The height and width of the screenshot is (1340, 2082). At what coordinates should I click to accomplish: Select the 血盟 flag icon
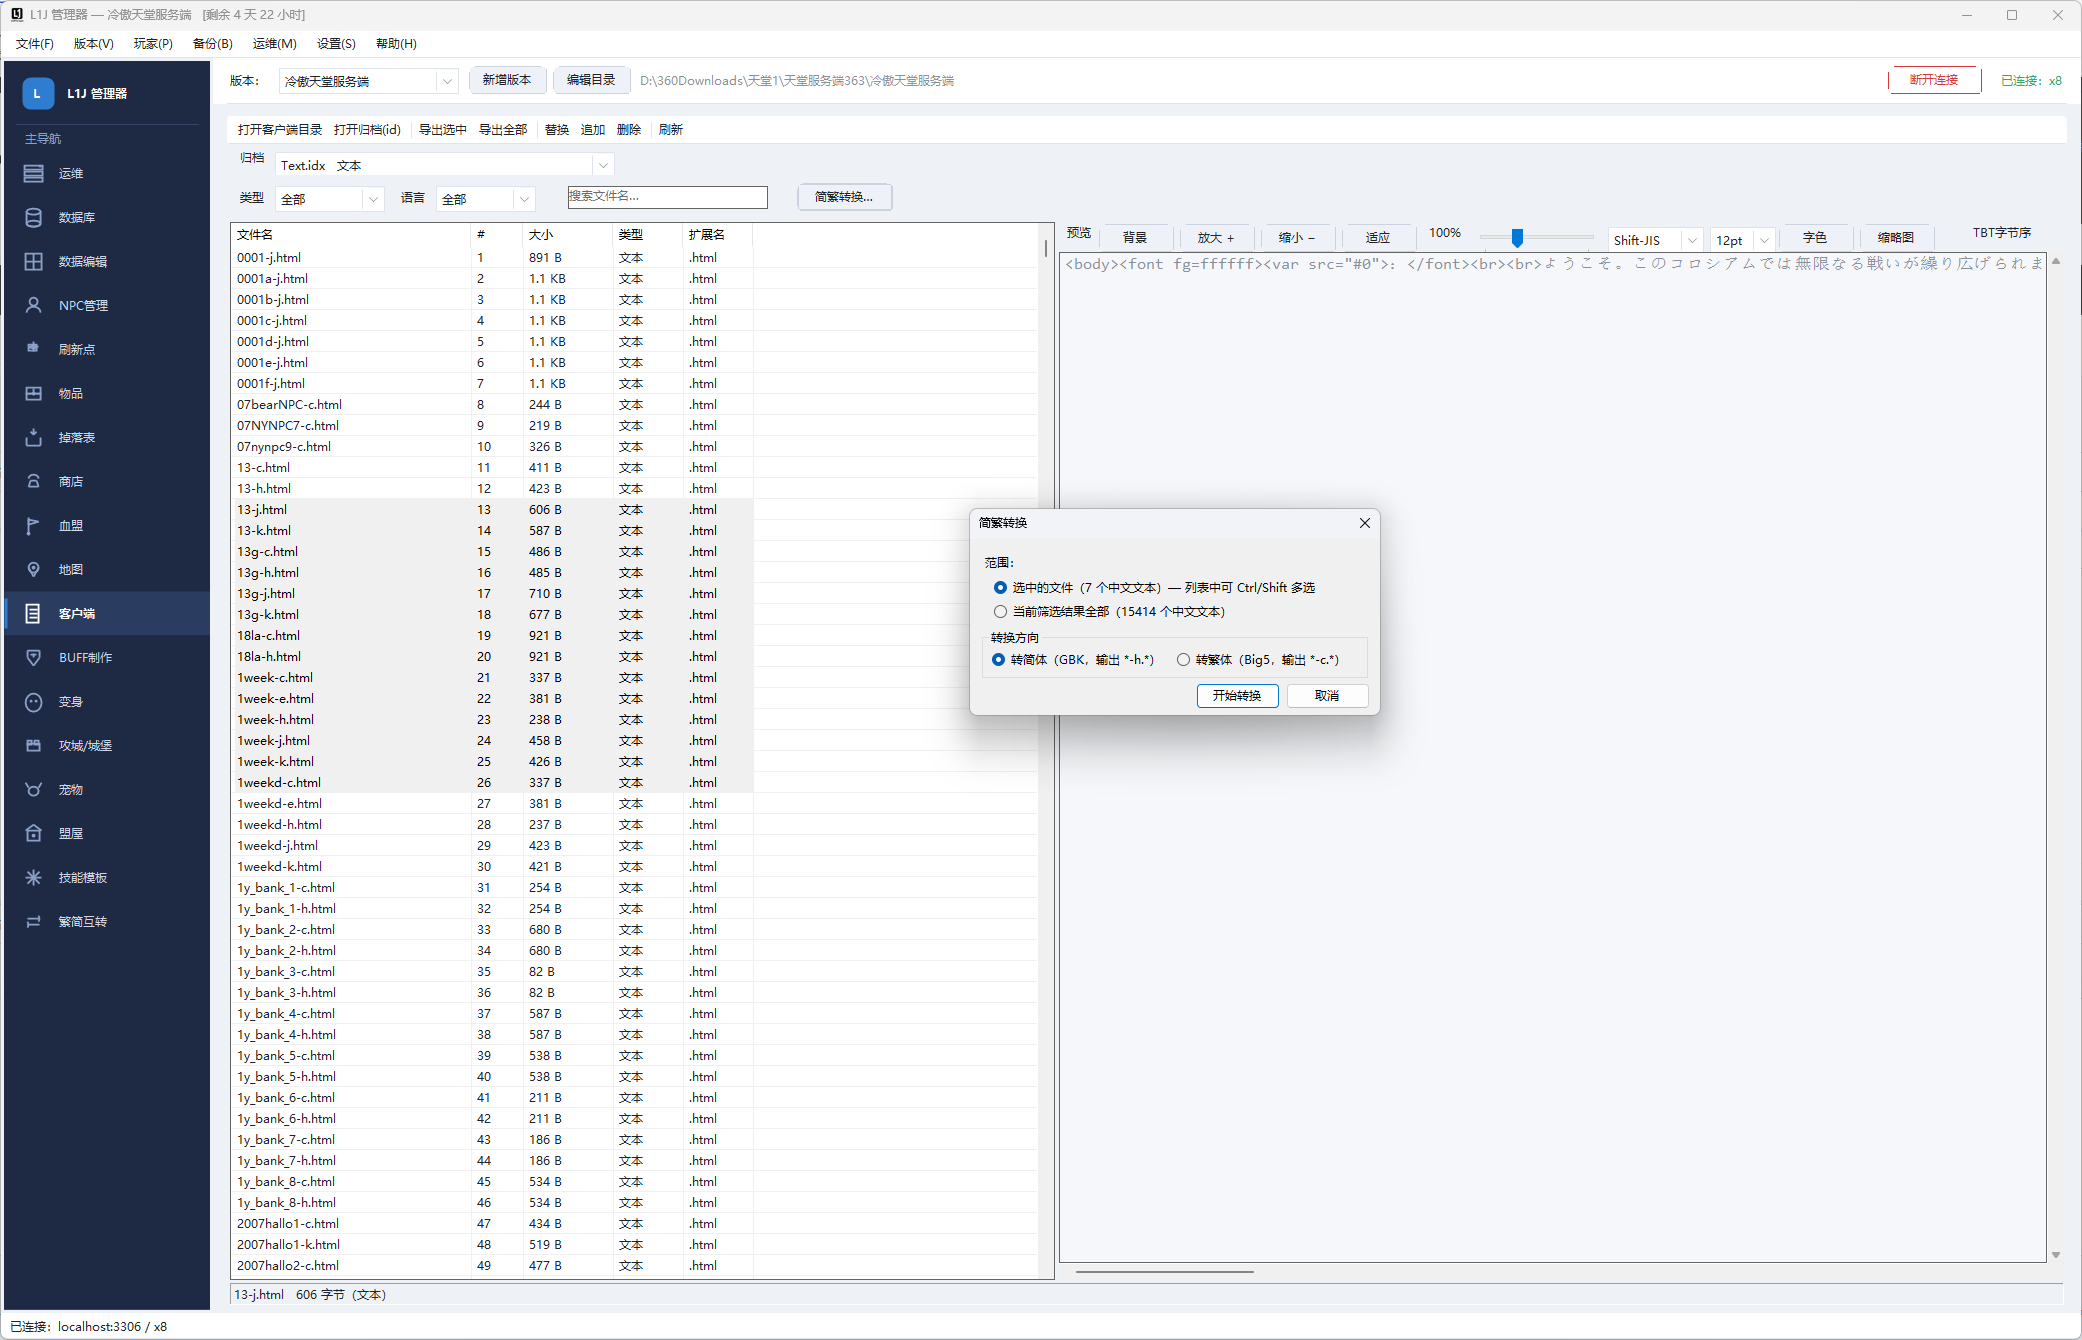[34, 525]
